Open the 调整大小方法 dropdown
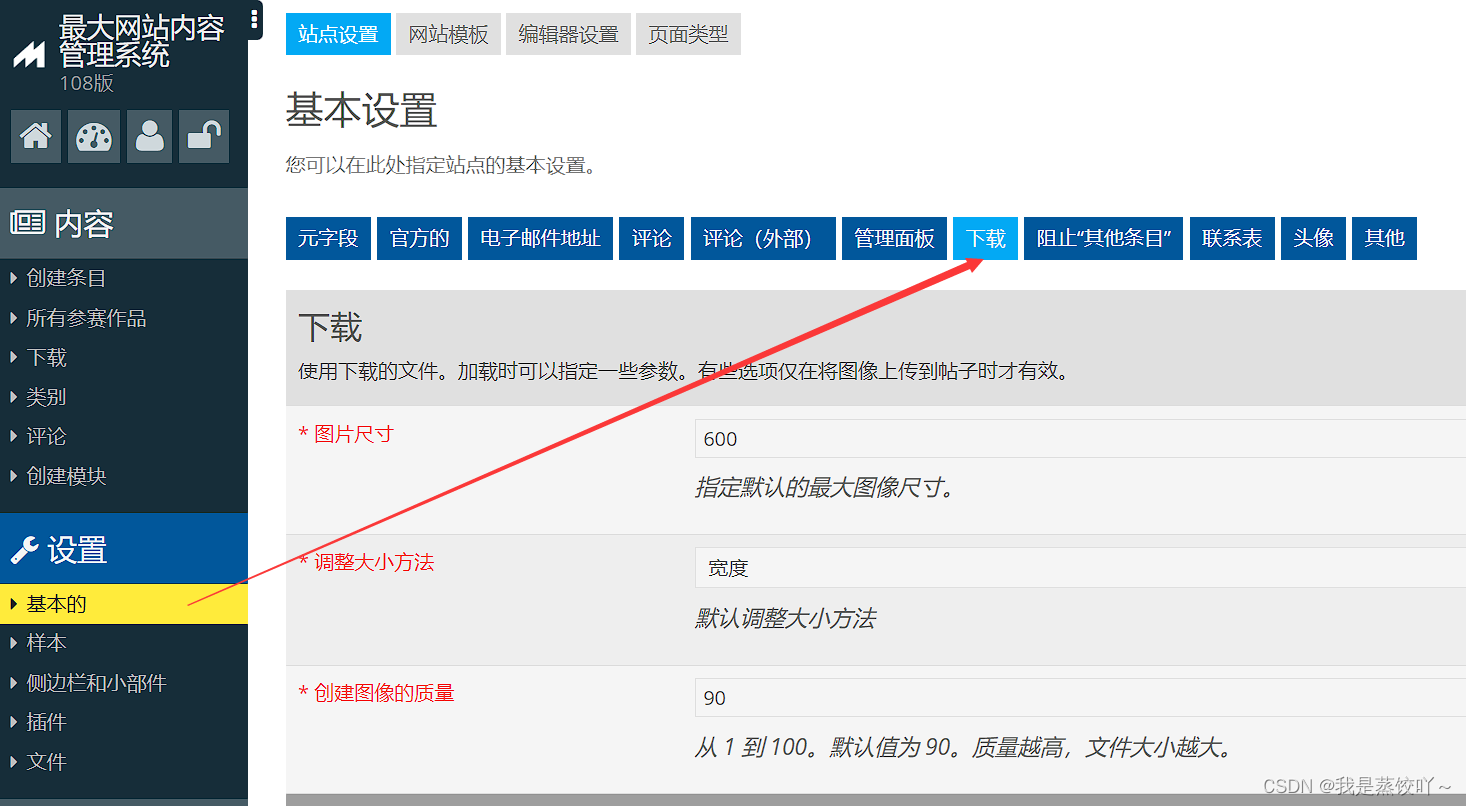 coord(1080,568)
